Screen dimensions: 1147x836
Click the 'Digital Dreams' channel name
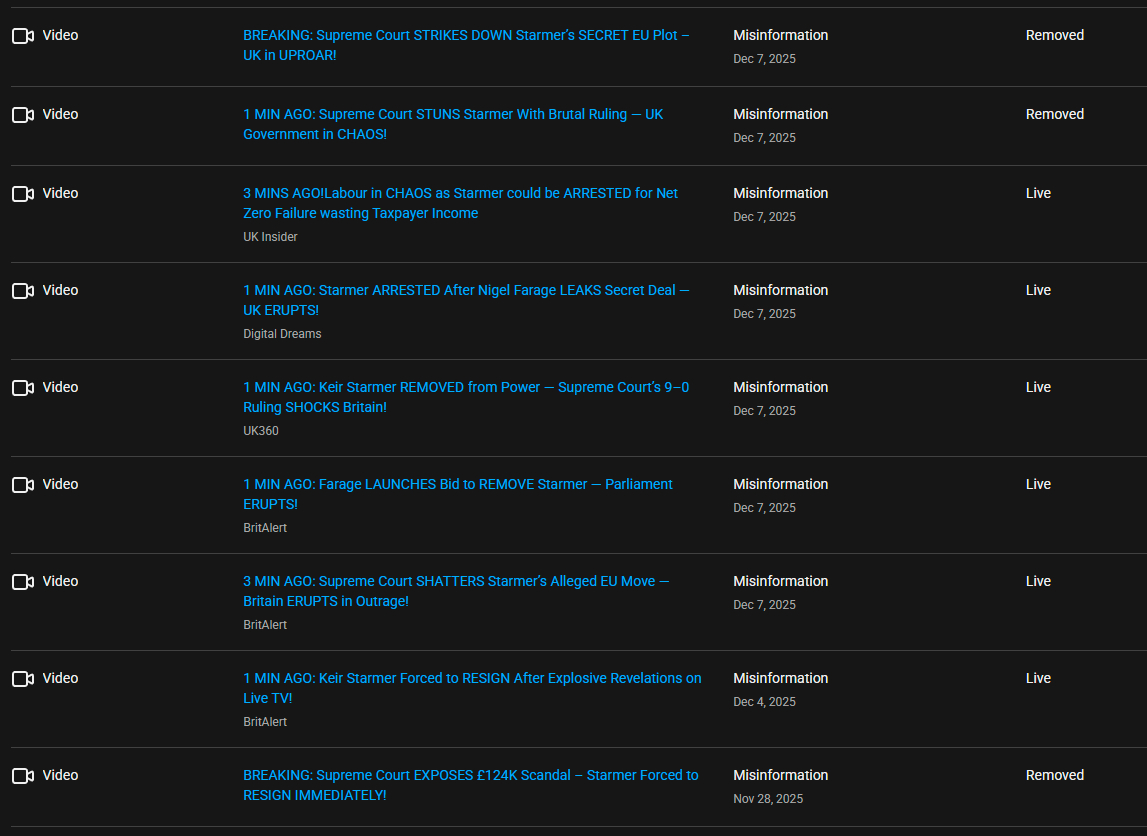tap(282, 334)
